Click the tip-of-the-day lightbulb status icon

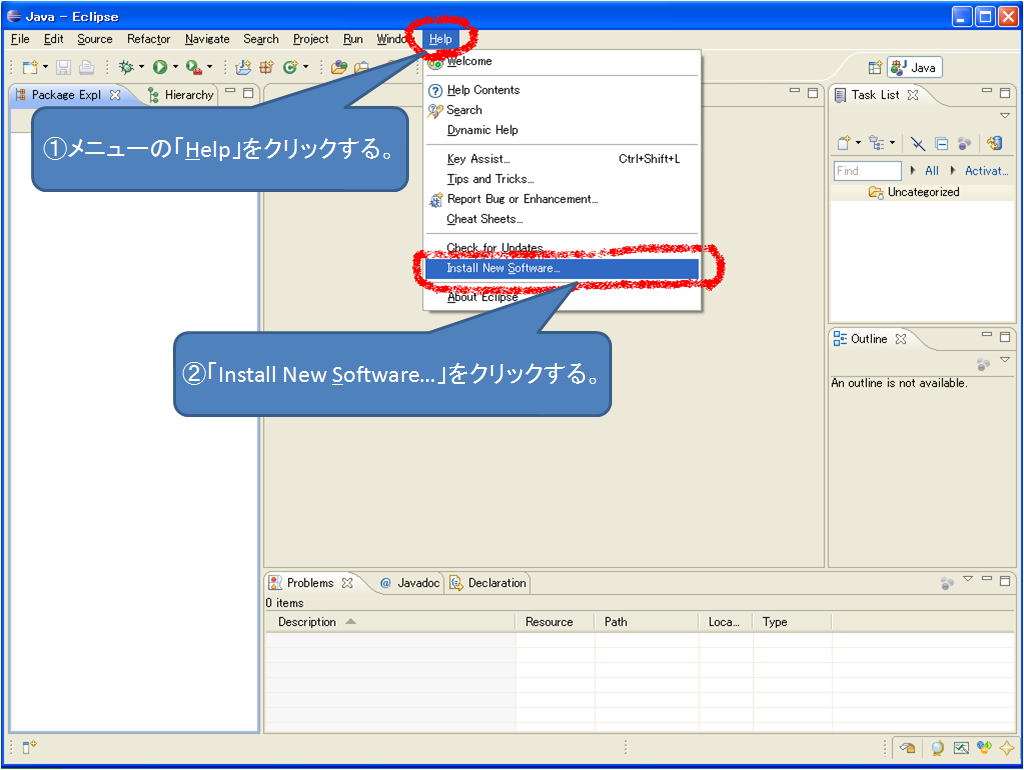click(937, 748)
